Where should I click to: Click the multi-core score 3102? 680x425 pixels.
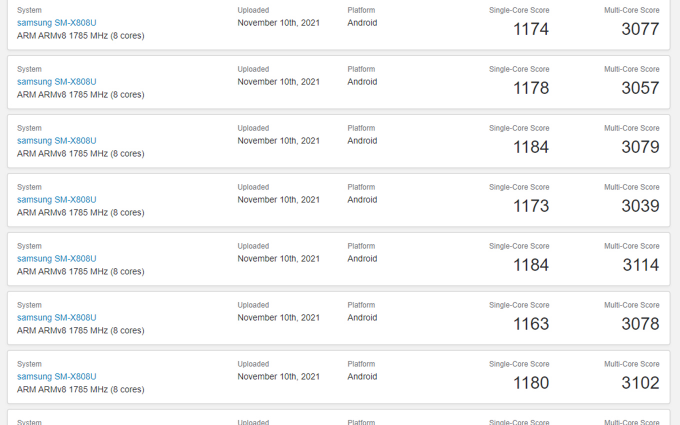(641, 383)
